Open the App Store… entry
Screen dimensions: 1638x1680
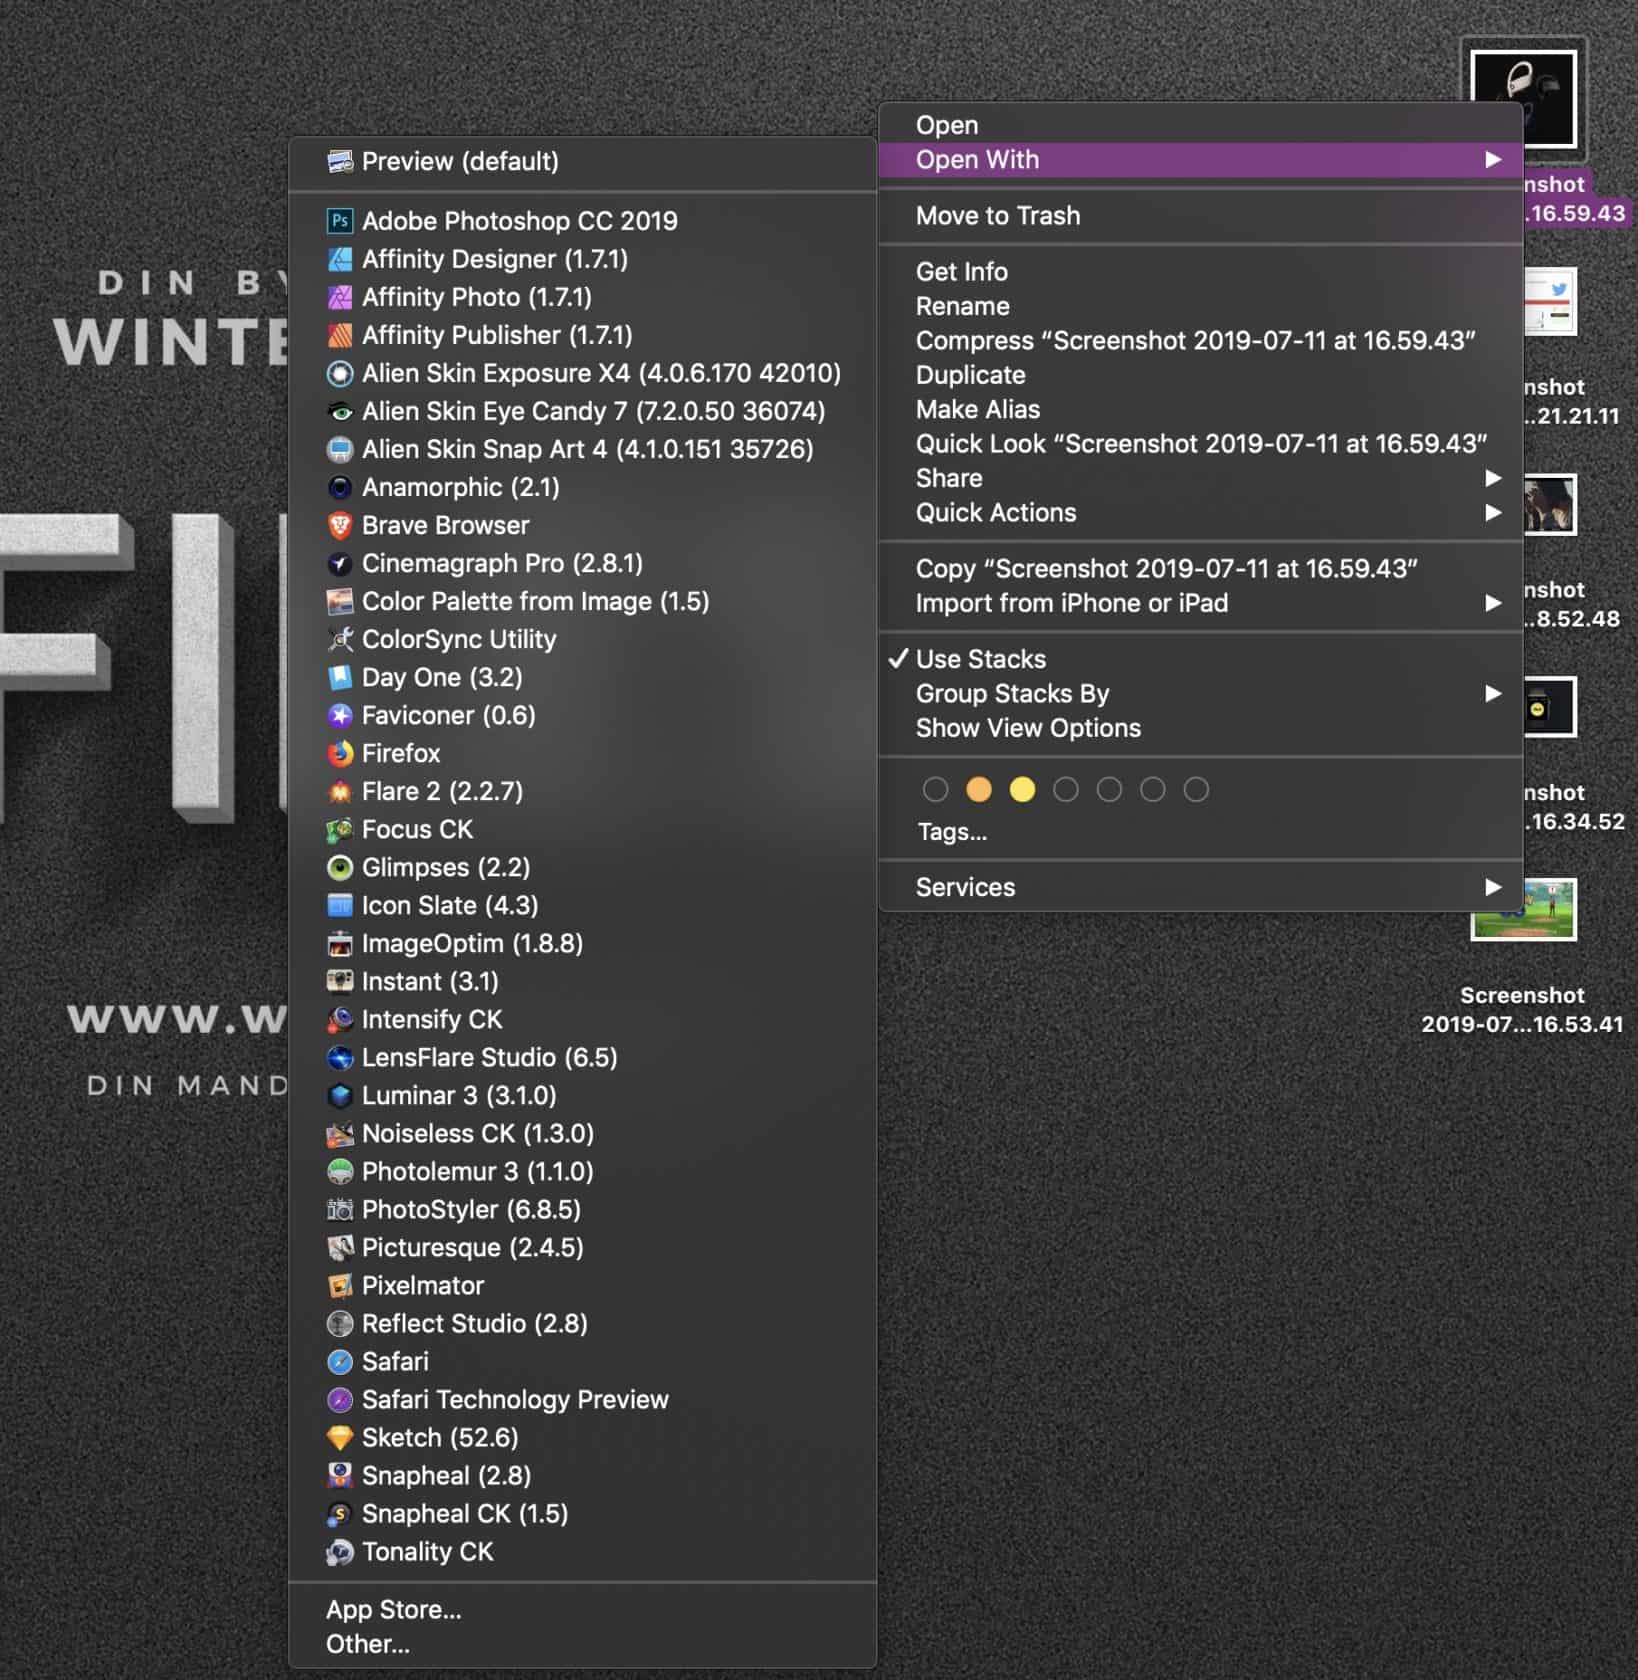pyautogui.click(x=582, y=1609)
